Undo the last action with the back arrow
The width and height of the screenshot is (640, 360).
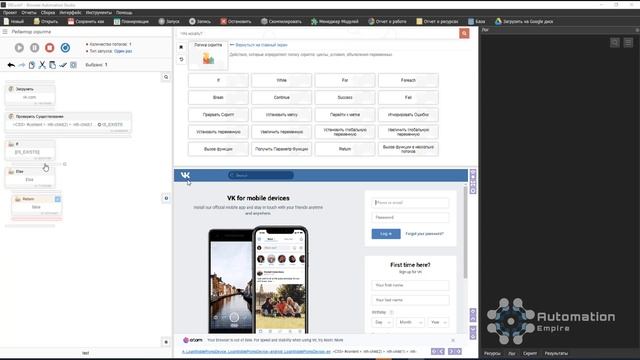11,65
